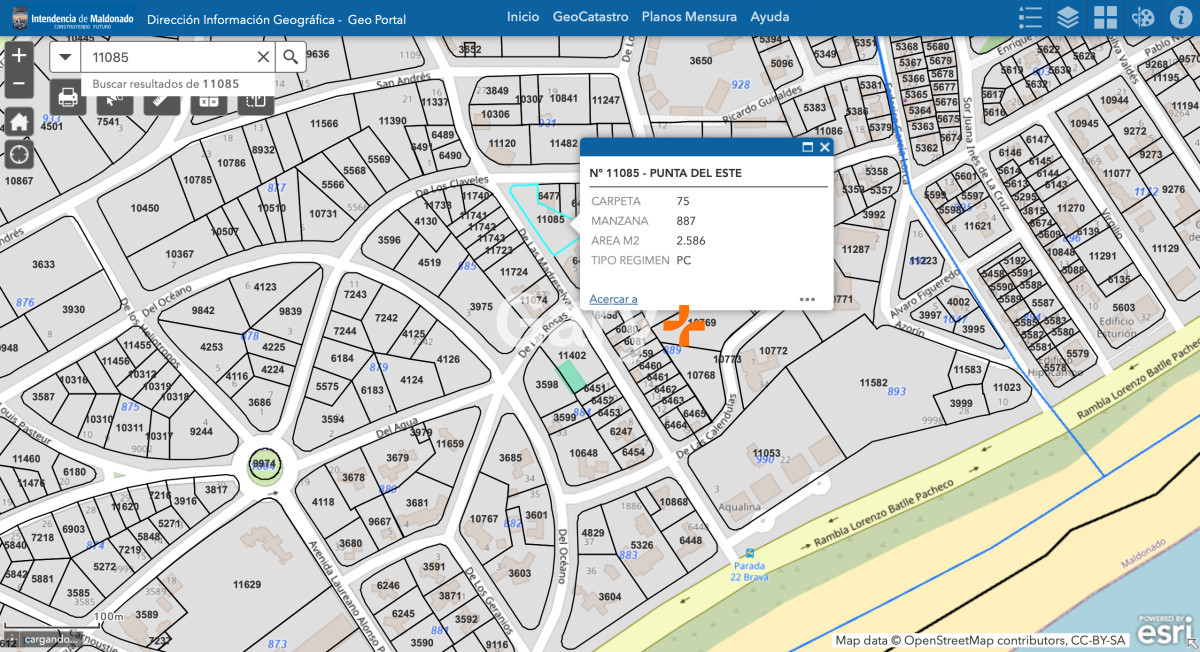Expand the search source dropdown arrow
This screenshot has height=652, width=1200.
(x=66, y=57)
